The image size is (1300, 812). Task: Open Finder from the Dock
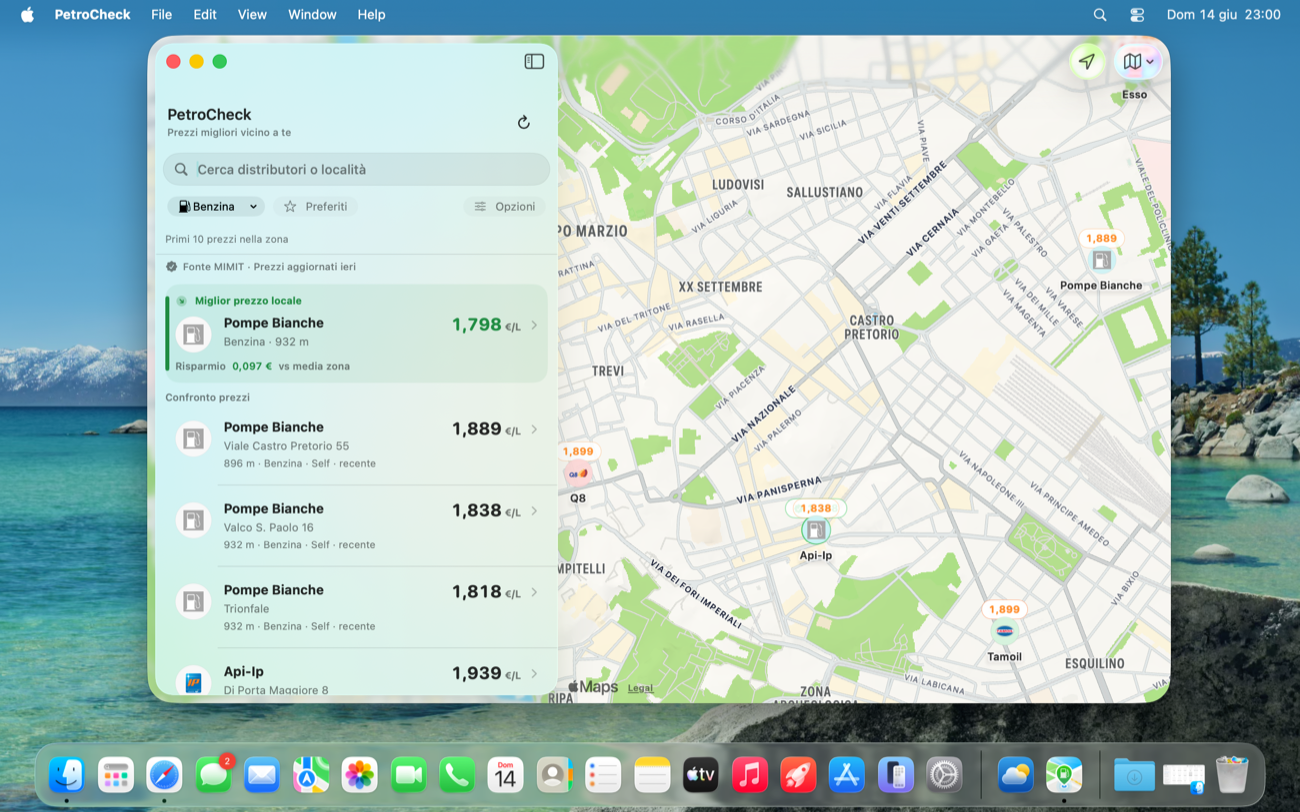tap(67, 775)
